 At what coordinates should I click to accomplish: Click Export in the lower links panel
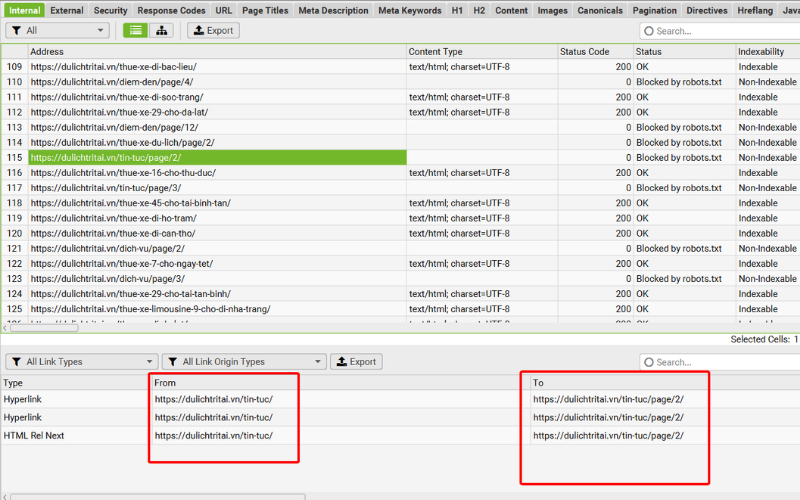(355, 362)
